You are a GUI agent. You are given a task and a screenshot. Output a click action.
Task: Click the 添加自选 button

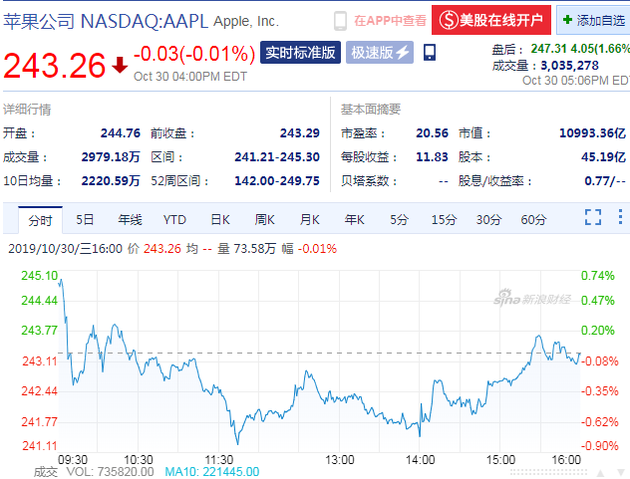593,20
